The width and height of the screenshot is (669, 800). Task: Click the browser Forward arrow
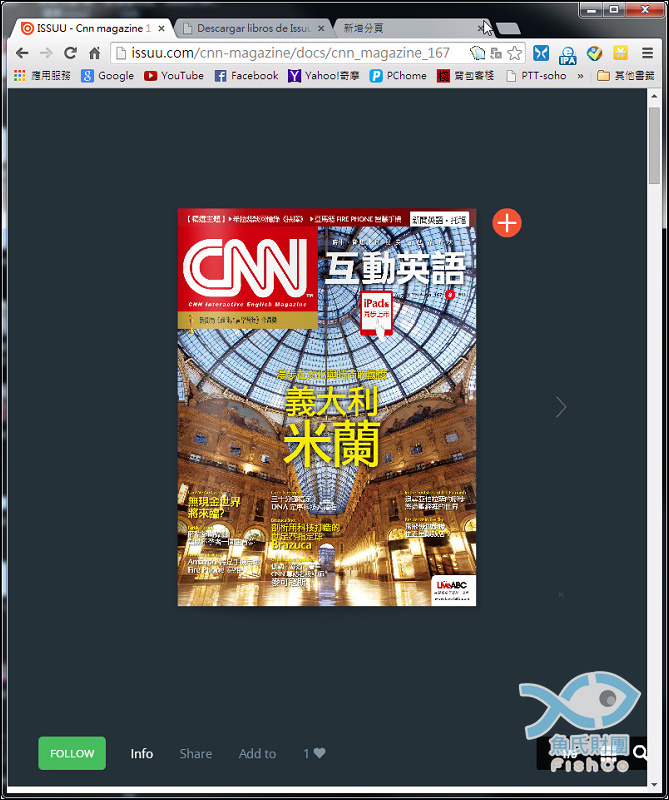[46, 53]
